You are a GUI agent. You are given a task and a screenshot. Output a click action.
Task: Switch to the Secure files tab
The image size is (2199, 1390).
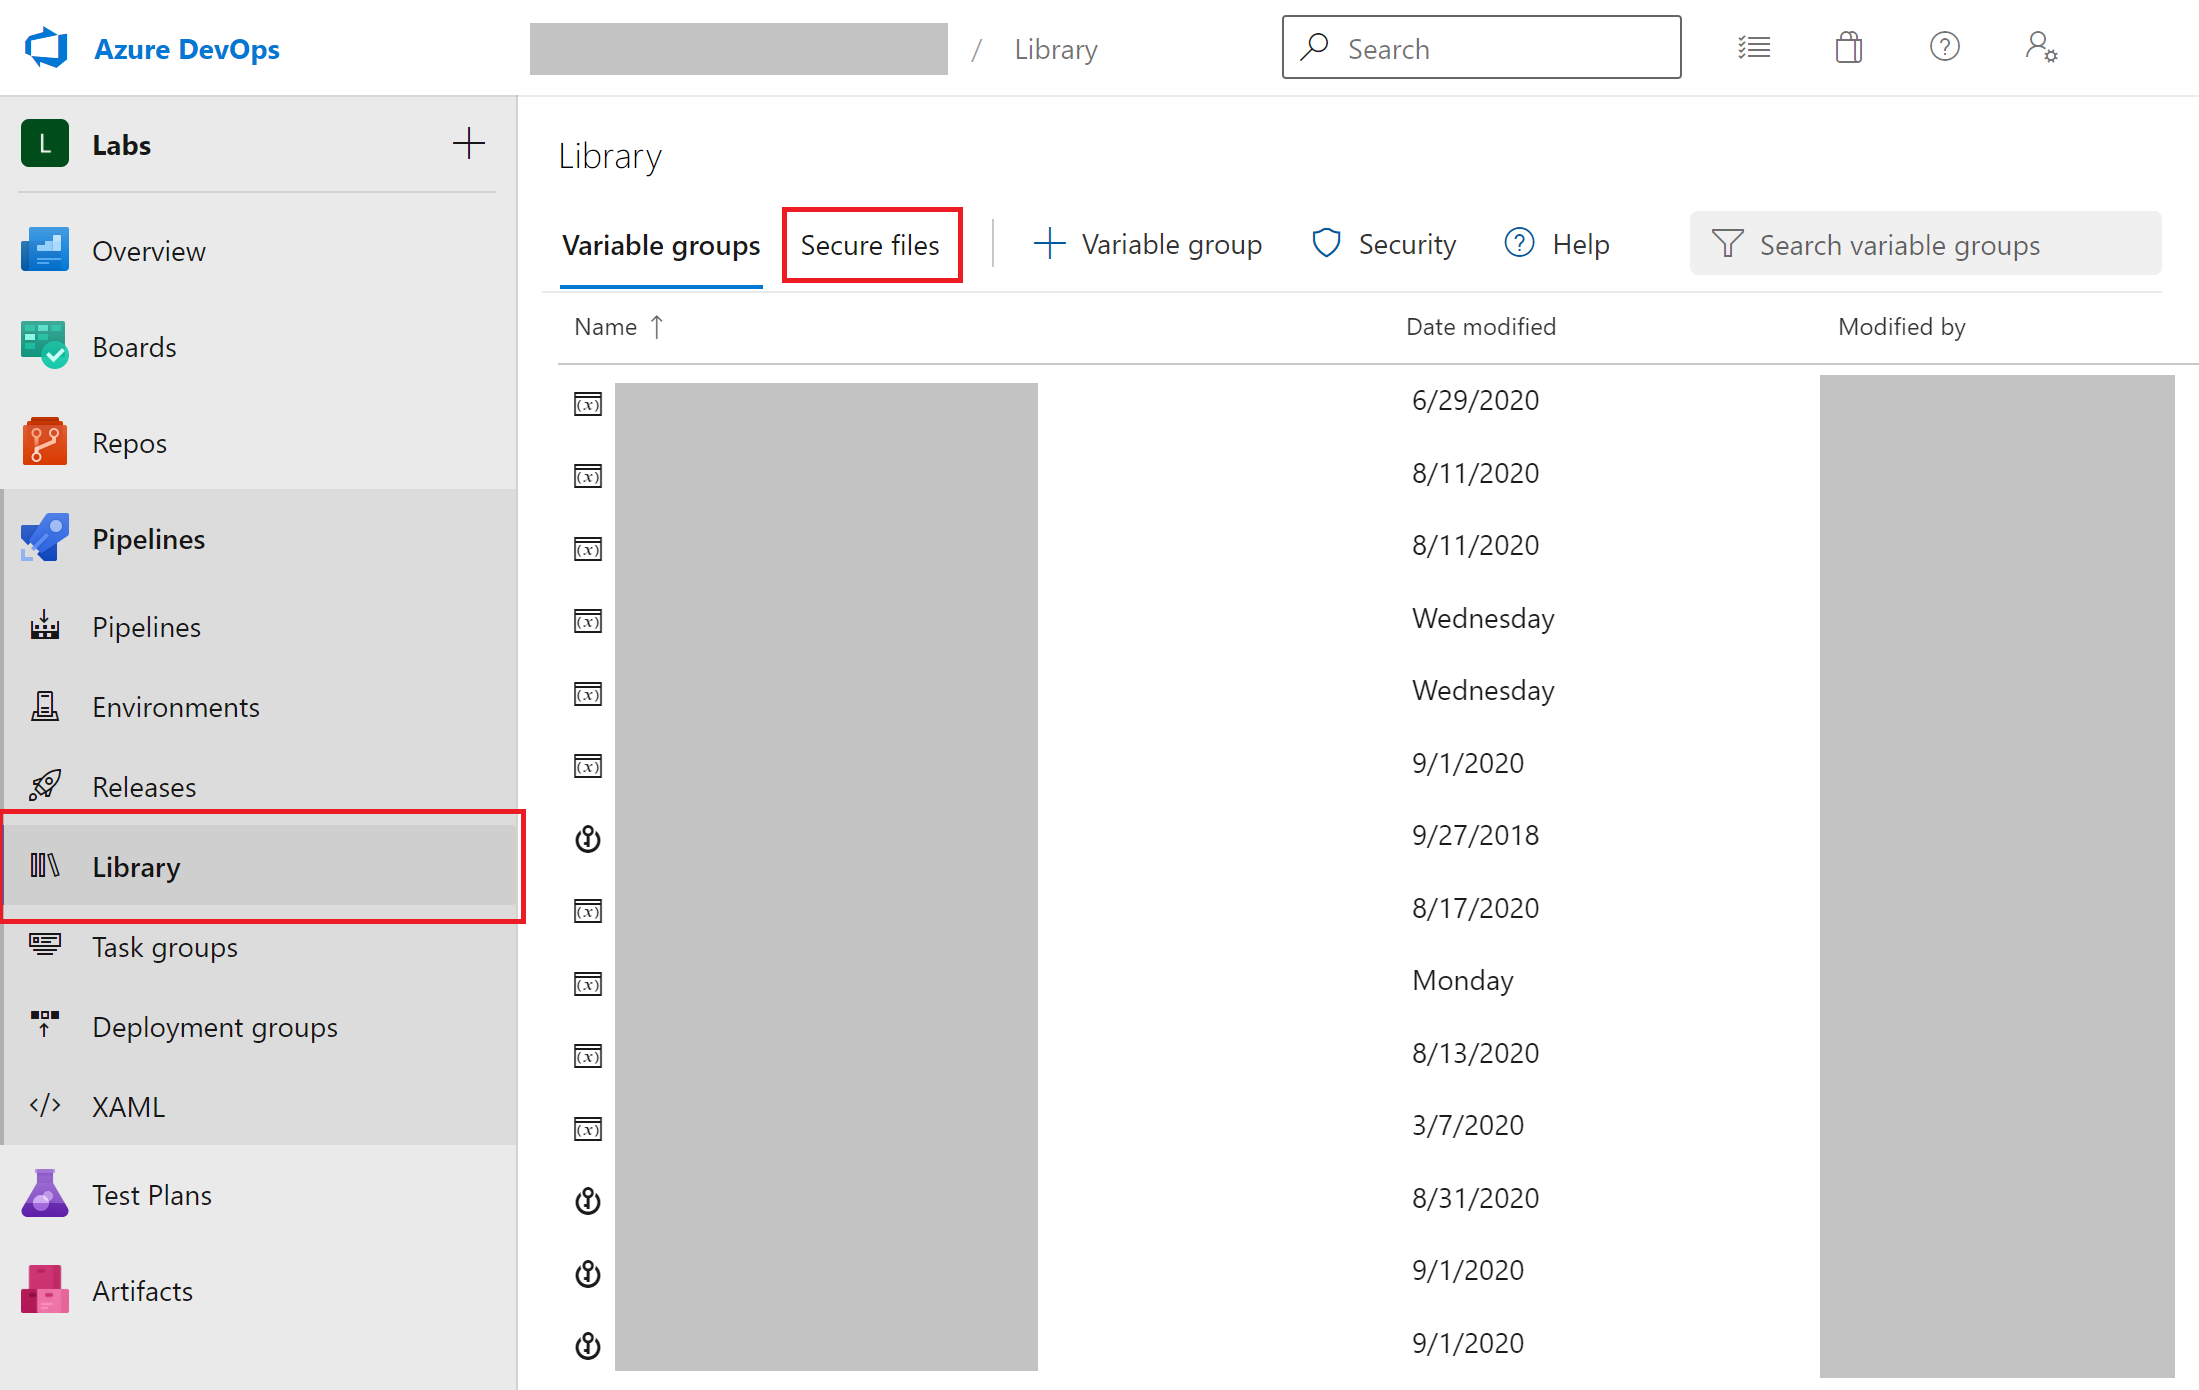tap(870, 245)
